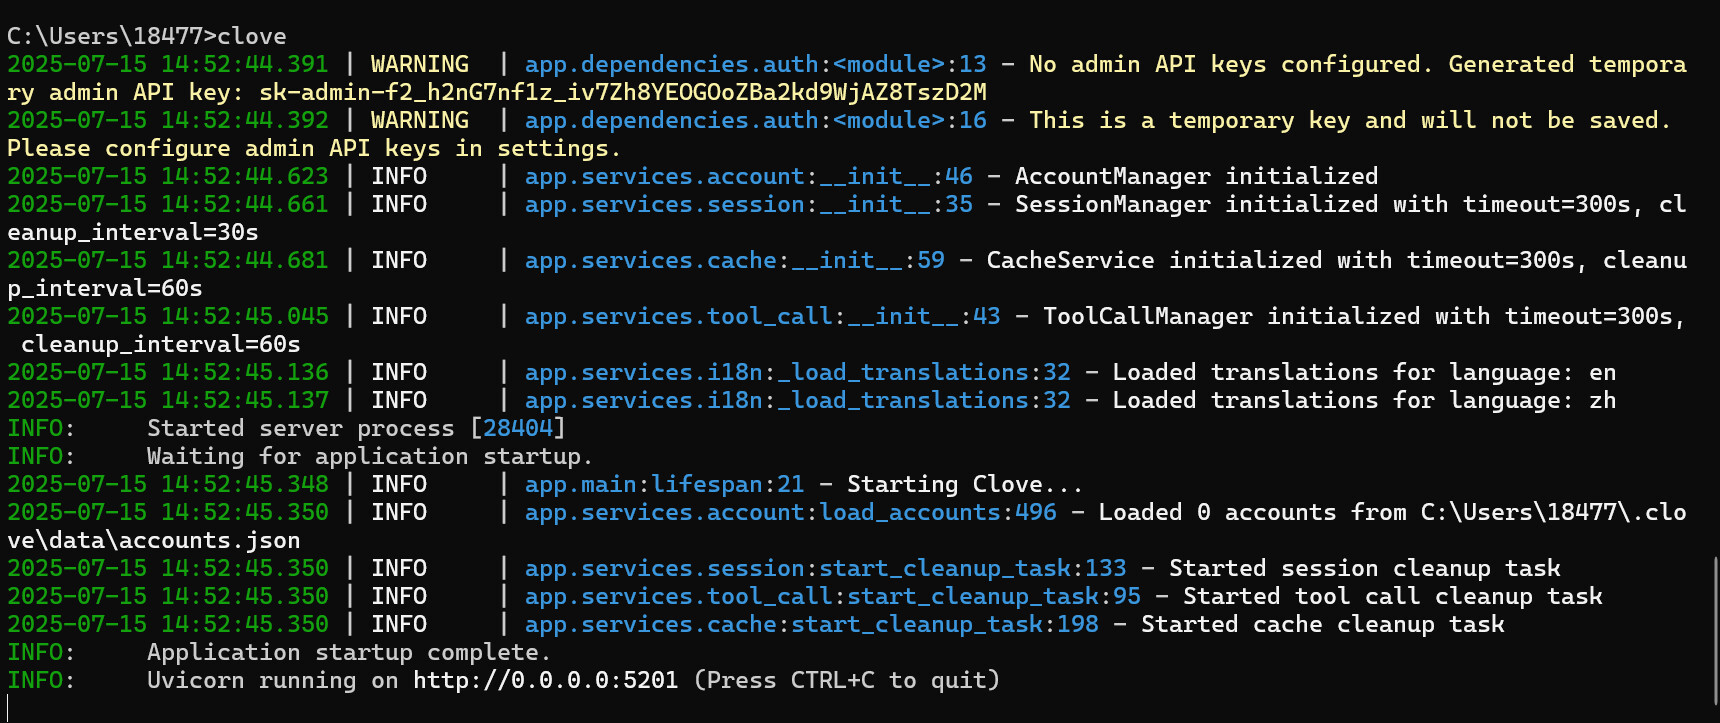The image size is (1720, 723).
Task: Click 'Waiting for application startup.' text
Action: click(x=369, y=457)
